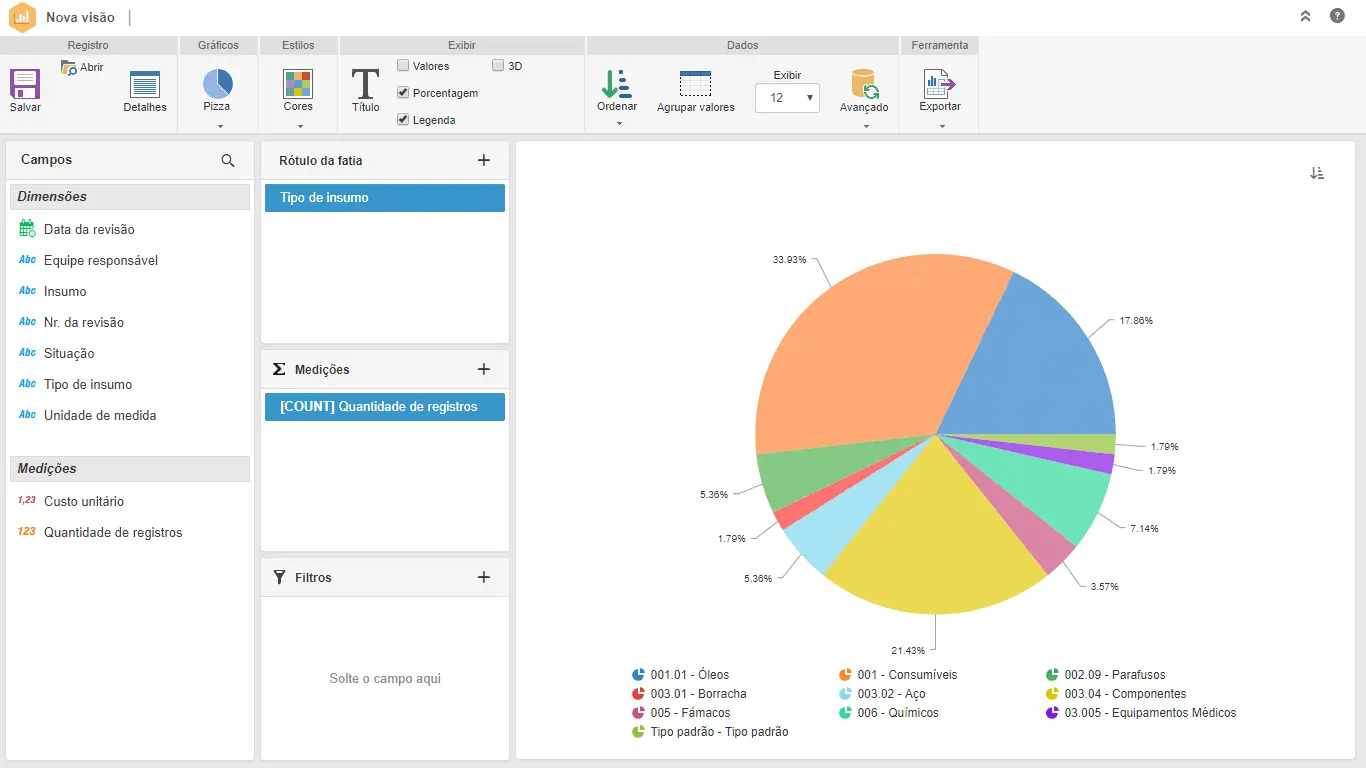Click the plus icon in Filtros panel

pyautogui.click(x=484, y=577)
